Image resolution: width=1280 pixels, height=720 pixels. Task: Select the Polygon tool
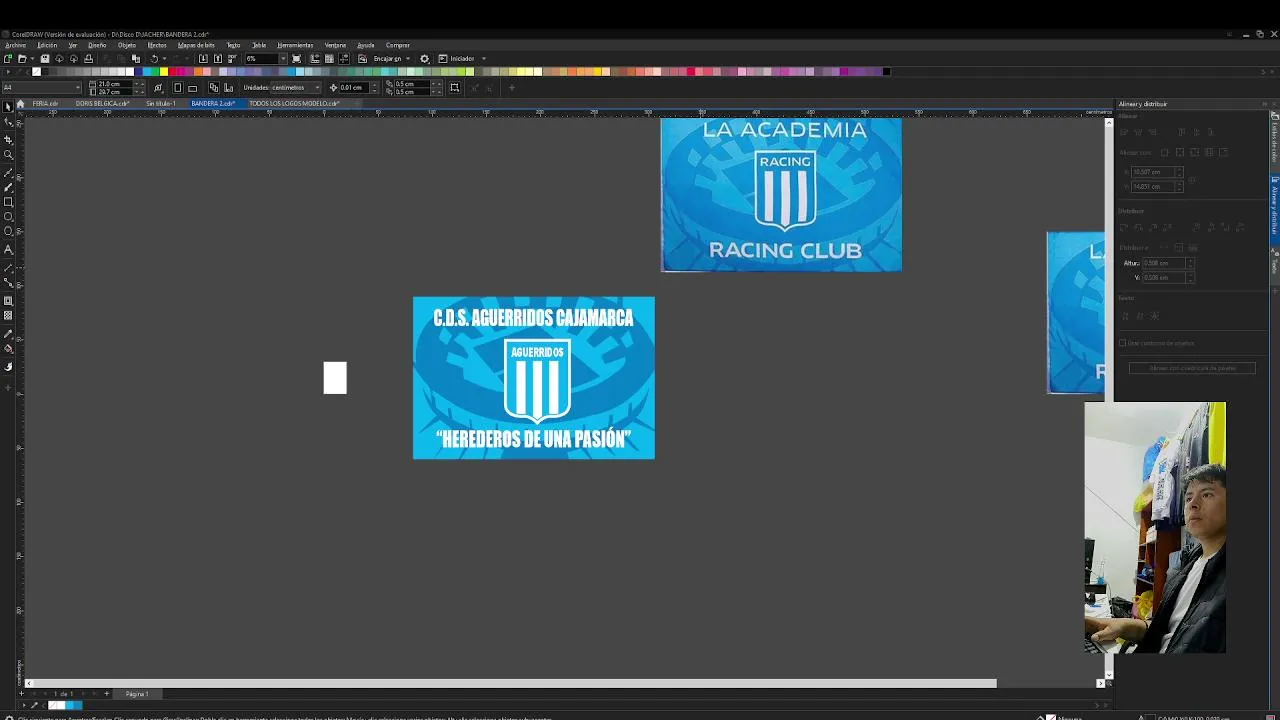(8, 232)
